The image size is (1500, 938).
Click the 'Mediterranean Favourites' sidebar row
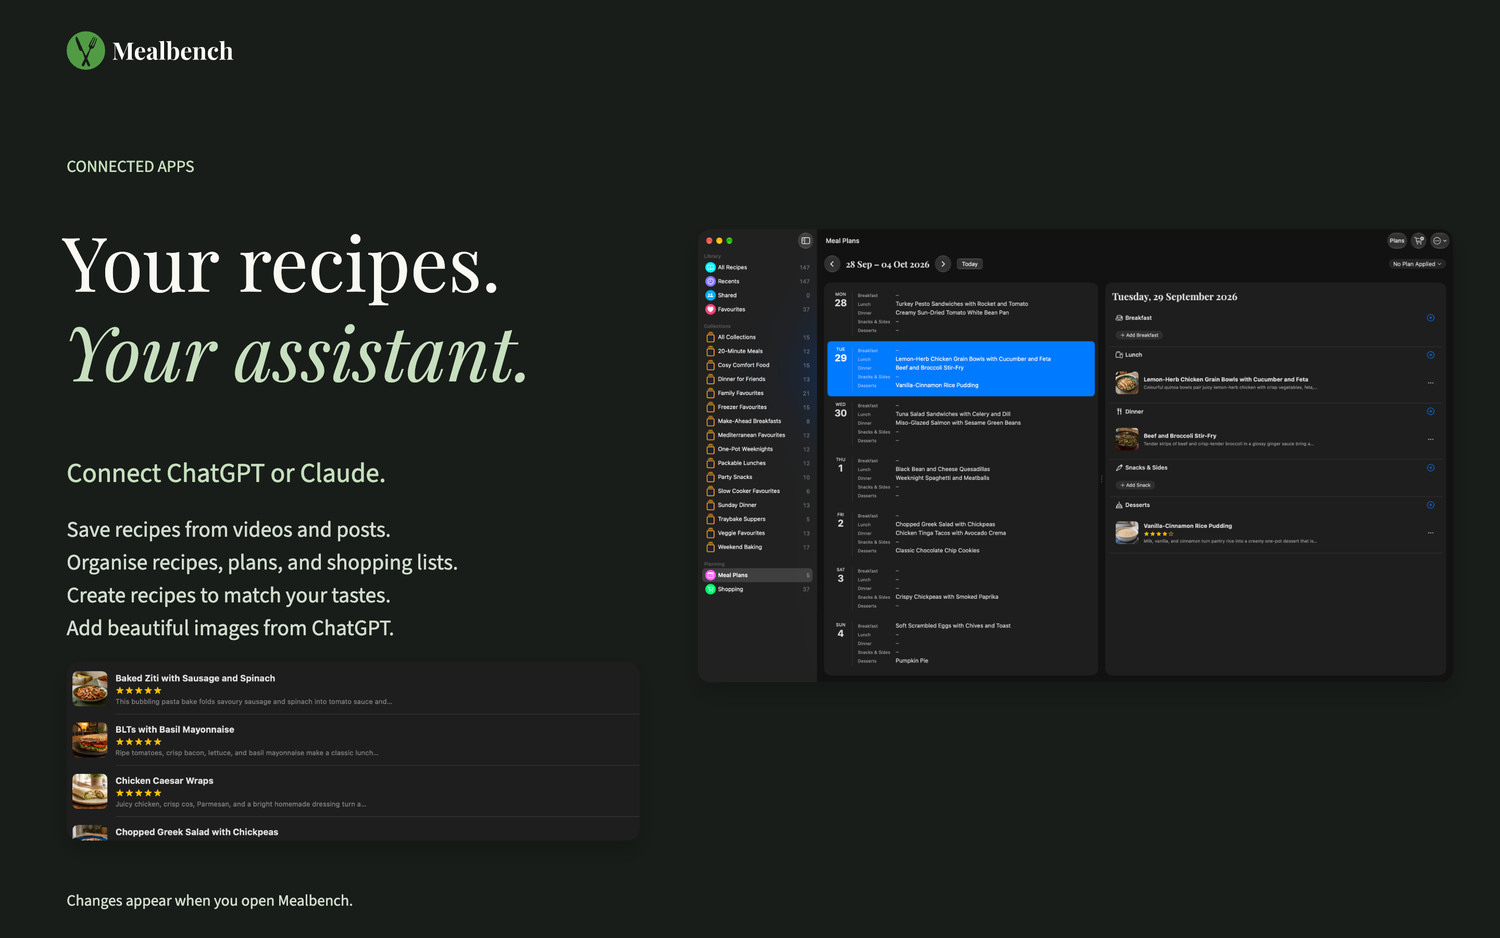758,435
